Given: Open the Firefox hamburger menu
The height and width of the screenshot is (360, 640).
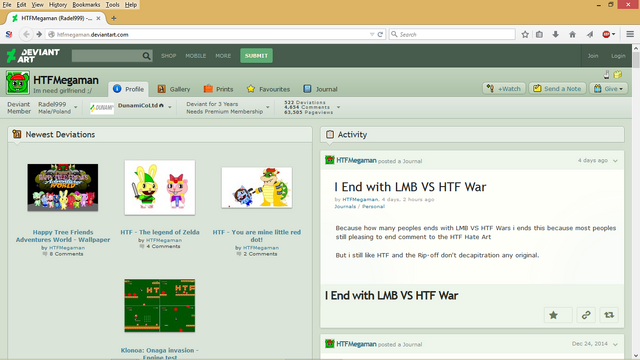Looking at the screenshot, I should (x=630, y=35).
